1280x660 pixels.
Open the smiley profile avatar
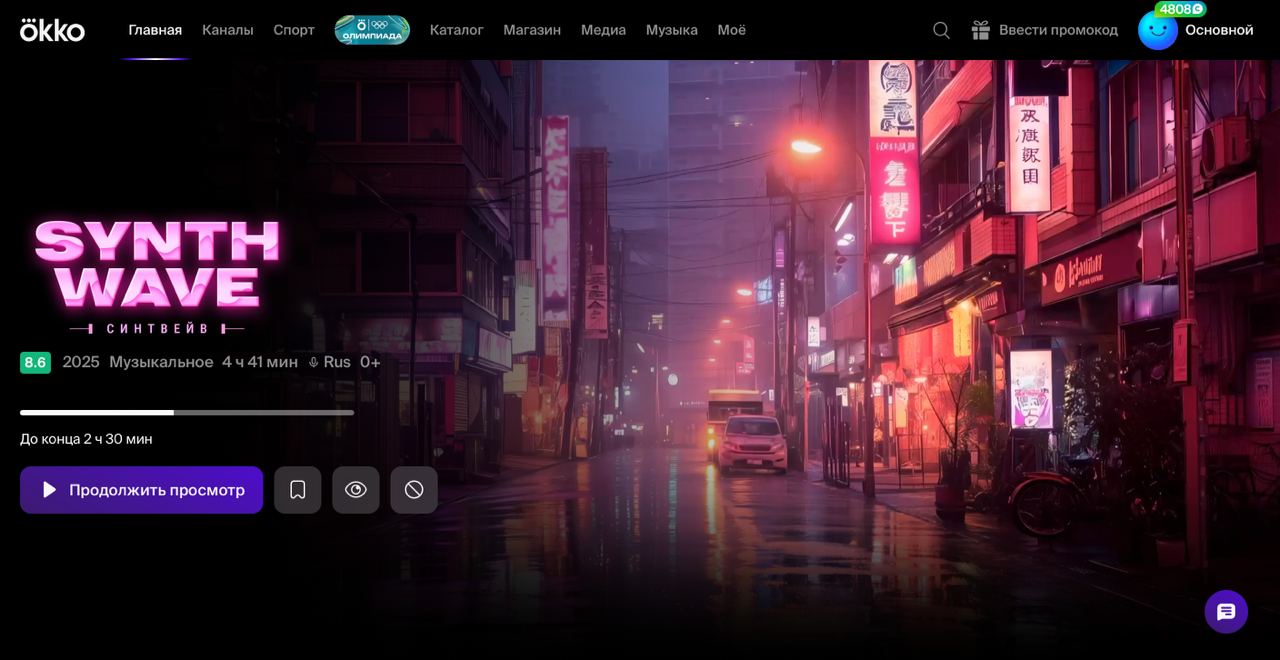coord(1157,31)
